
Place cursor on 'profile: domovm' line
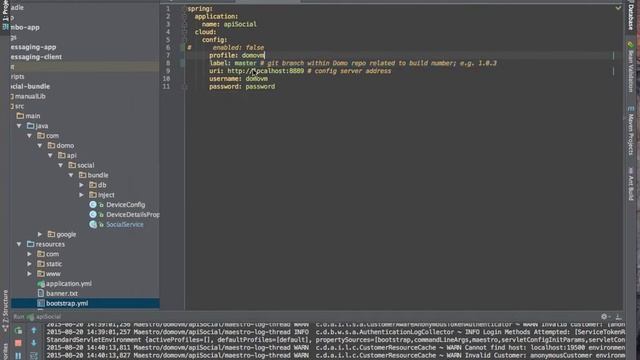pos(237,55)
